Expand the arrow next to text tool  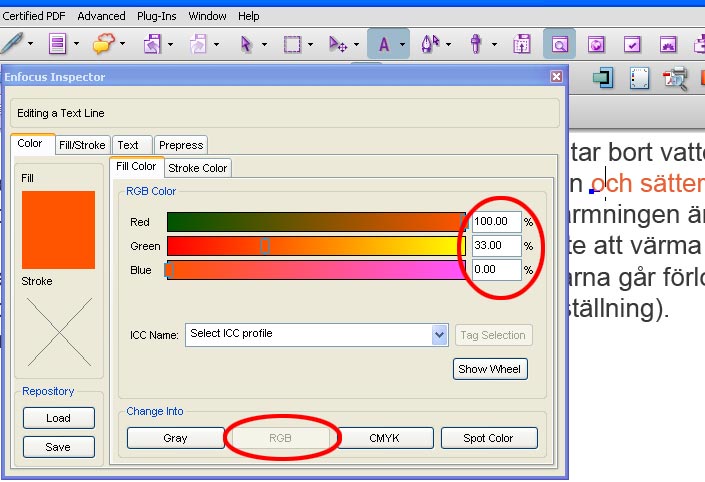(x=402, y=44)
